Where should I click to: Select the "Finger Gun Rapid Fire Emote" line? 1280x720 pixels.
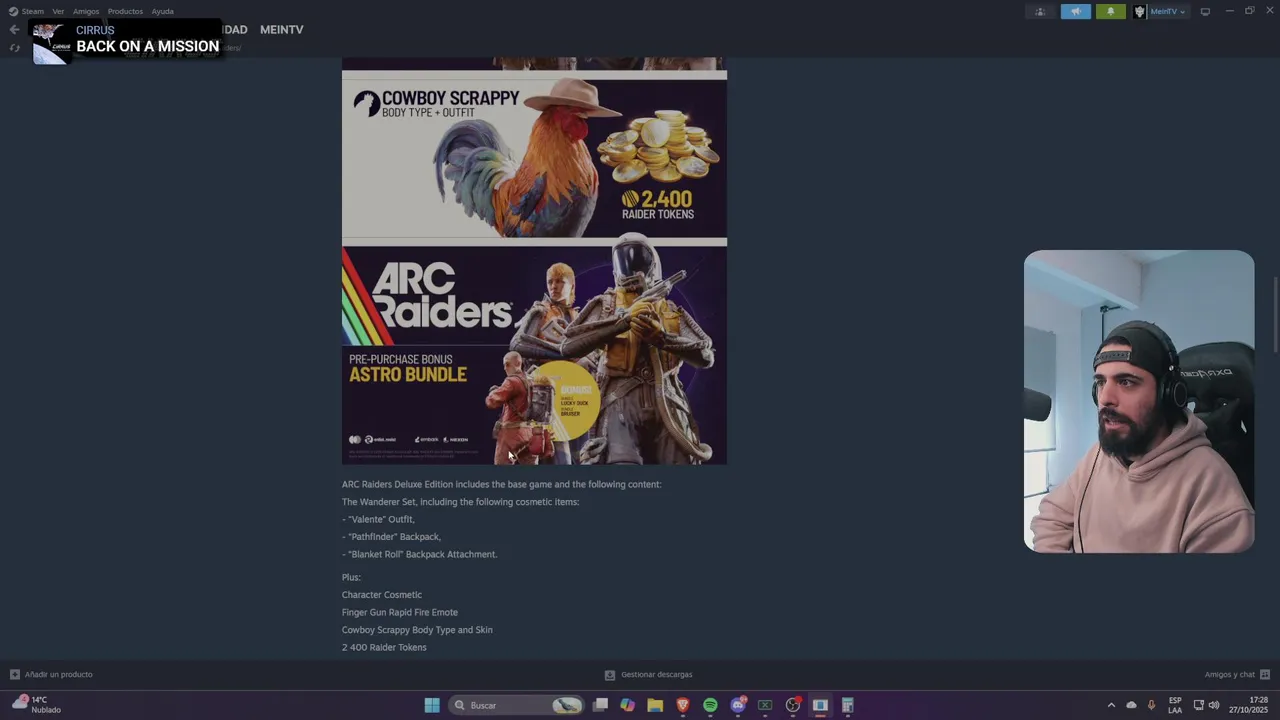[400, 613]
